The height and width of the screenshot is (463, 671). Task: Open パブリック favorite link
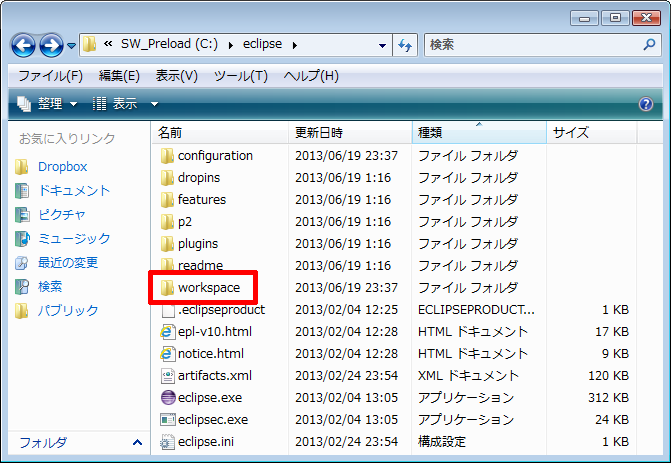[x=68, y=310]
